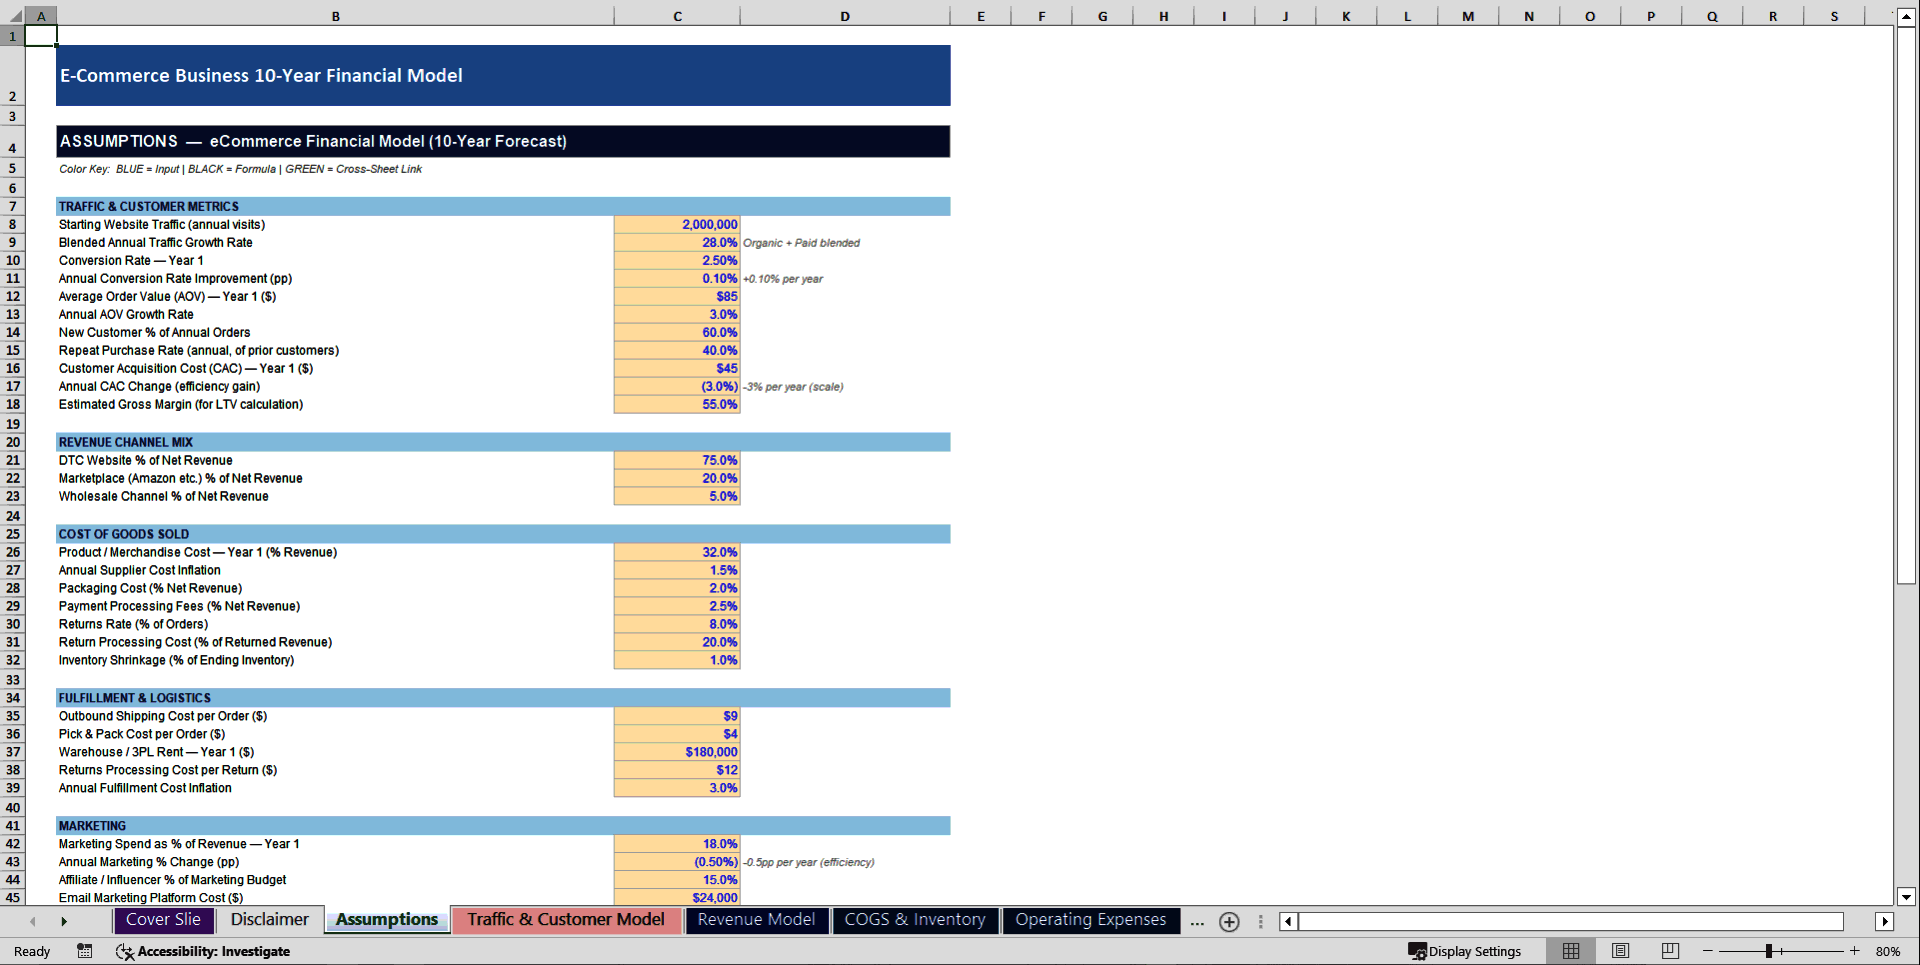Switch to the Revenue Model tab

coord(756,919)
